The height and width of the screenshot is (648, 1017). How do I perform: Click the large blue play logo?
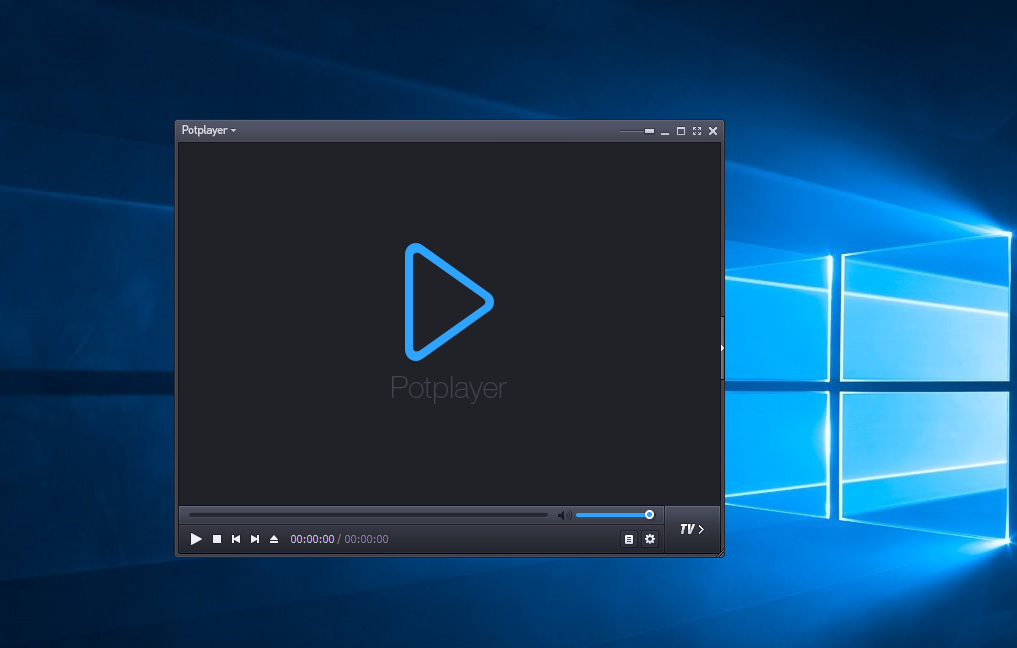point(449,302)
